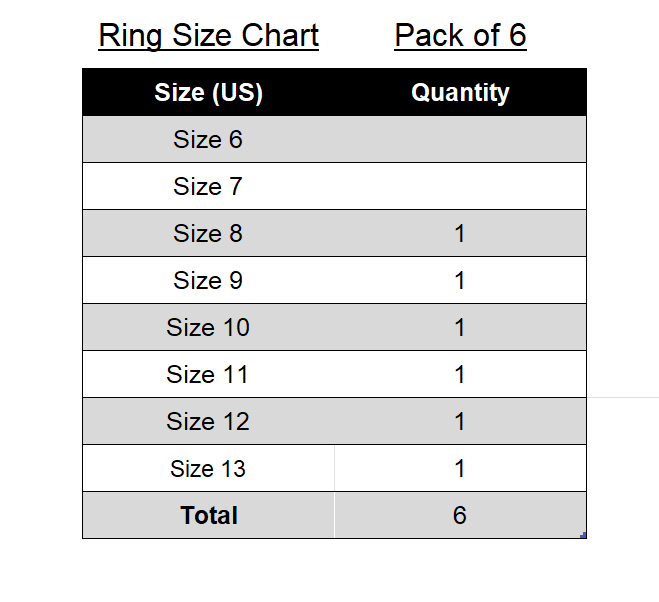This screenshot has width=659, height=602.
Task: Click the "Pack of 6" underlined heading
Action: coord(460,36)
